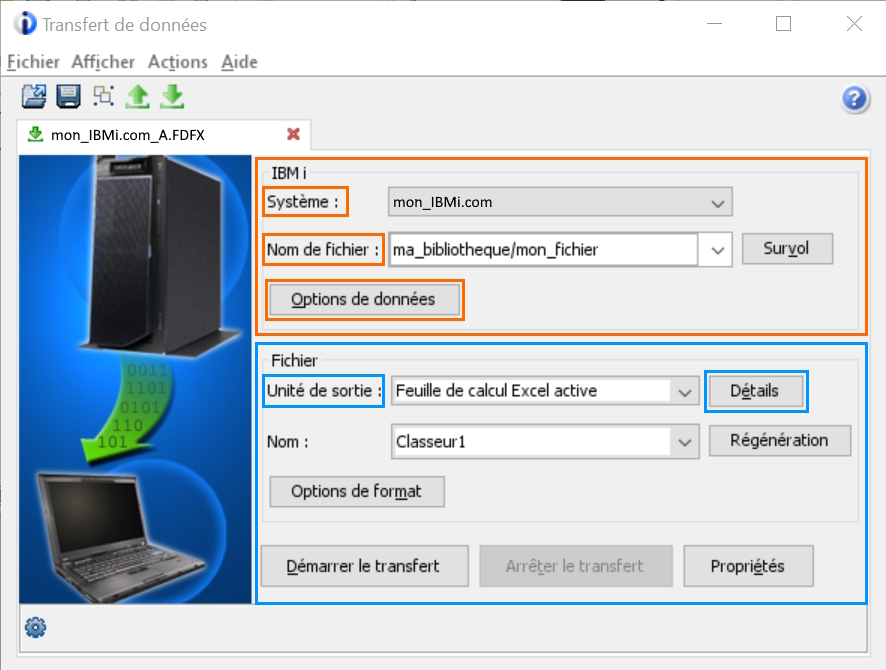Click the save floppy disk toolbar icon
The height and width of the screenshot is (670, 886).
(68, 96)
